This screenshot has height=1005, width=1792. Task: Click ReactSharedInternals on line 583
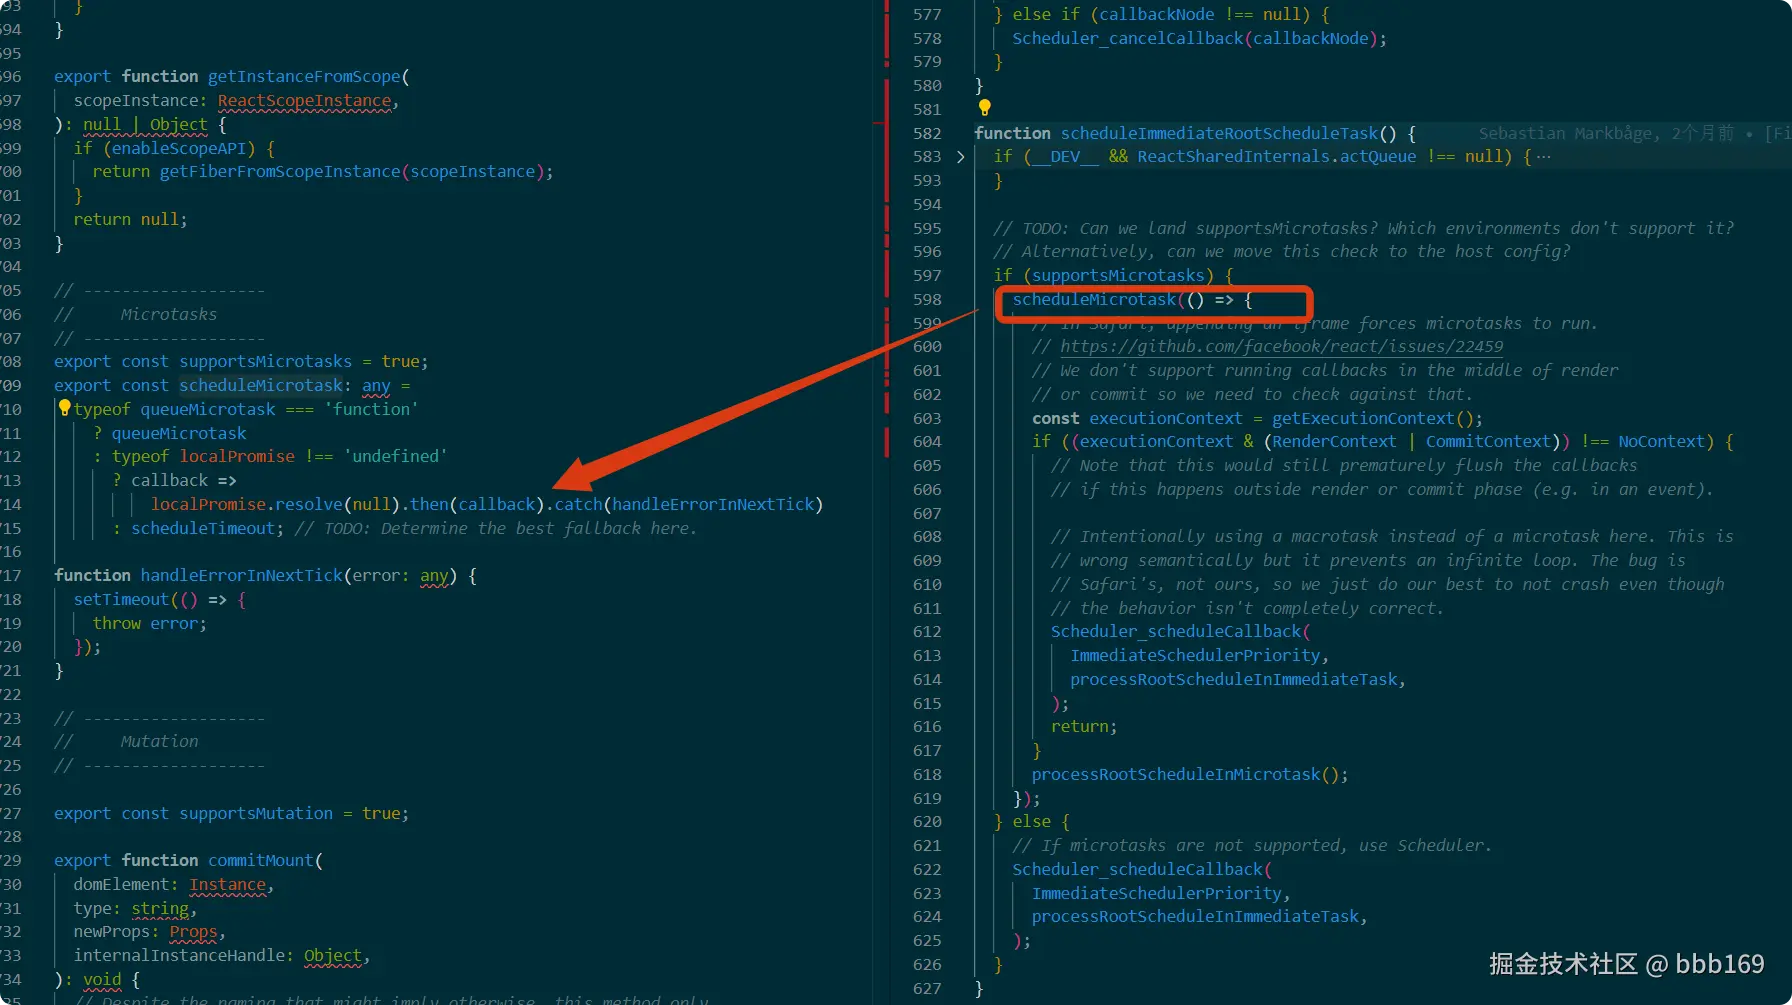click(x=1234, y=157)
